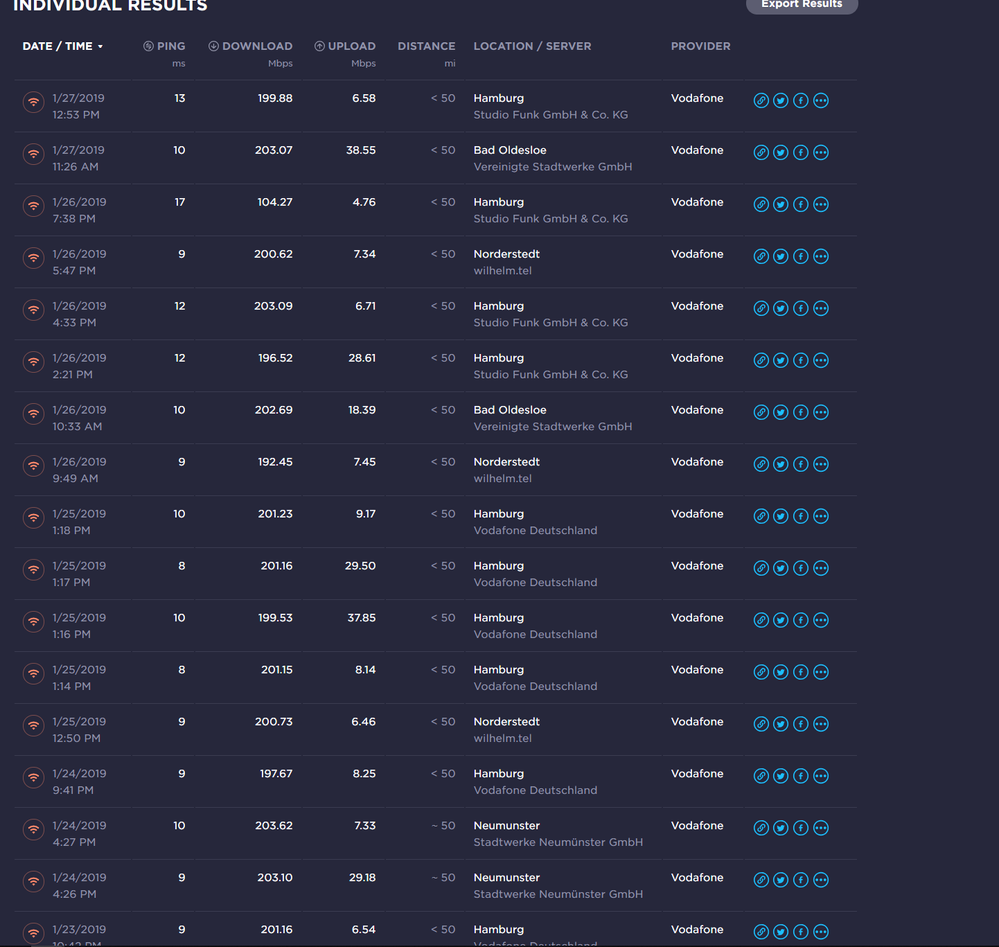This screenshot has height=947, width=999.
Task: Select download value 192.45
Action: (275, 462)
